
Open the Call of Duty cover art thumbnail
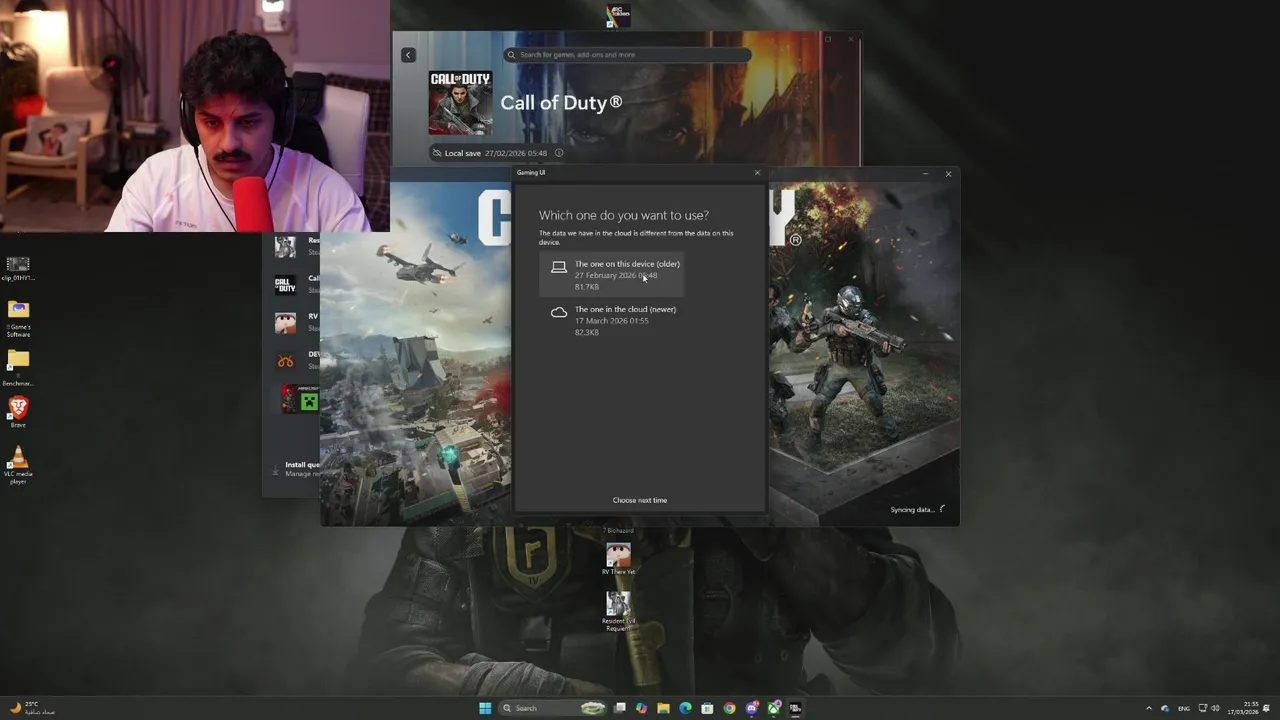(x=460, y=102)
